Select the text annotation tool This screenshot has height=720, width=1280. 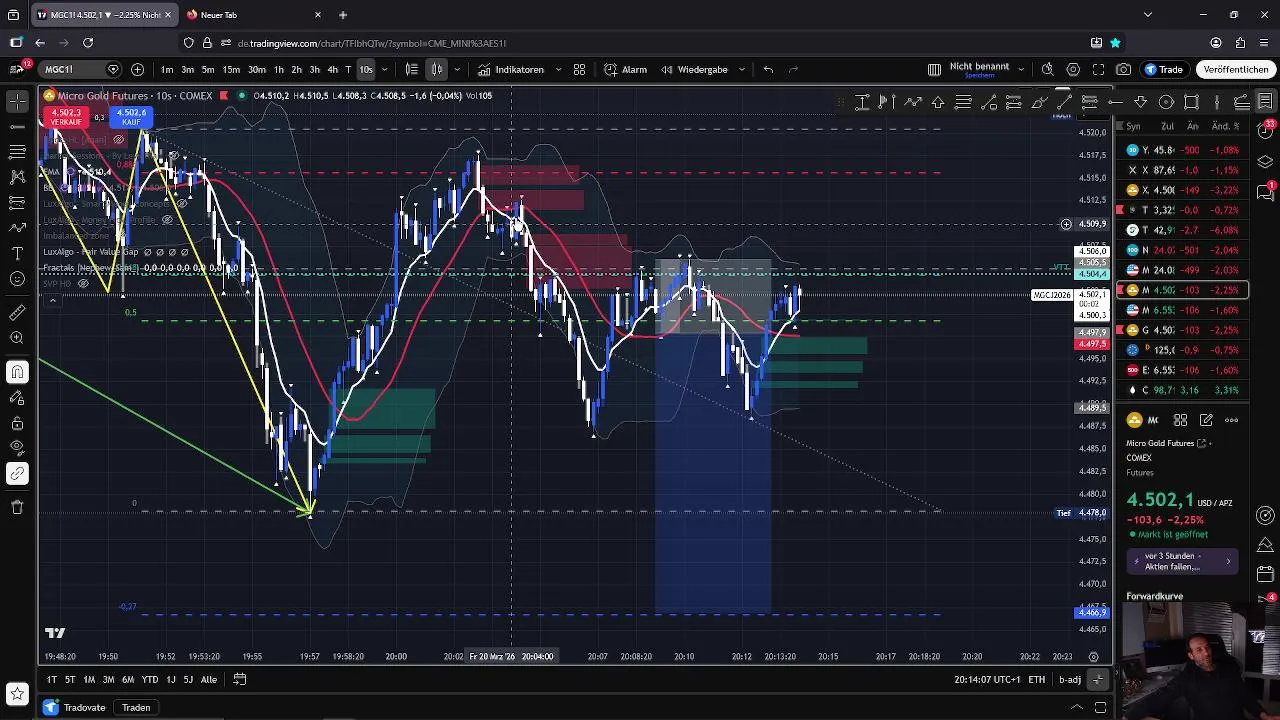pos(17,254)
